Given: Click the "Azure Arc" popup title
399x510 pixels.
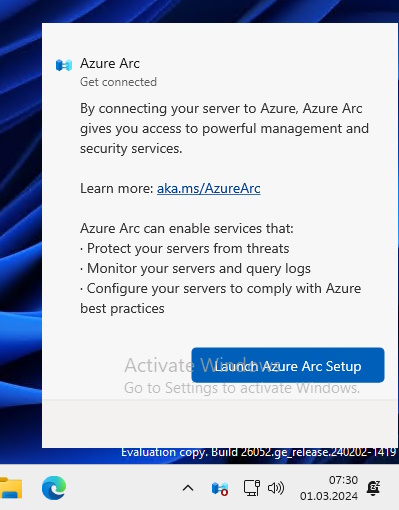Looking at the screenshot, I should (110, 63).
